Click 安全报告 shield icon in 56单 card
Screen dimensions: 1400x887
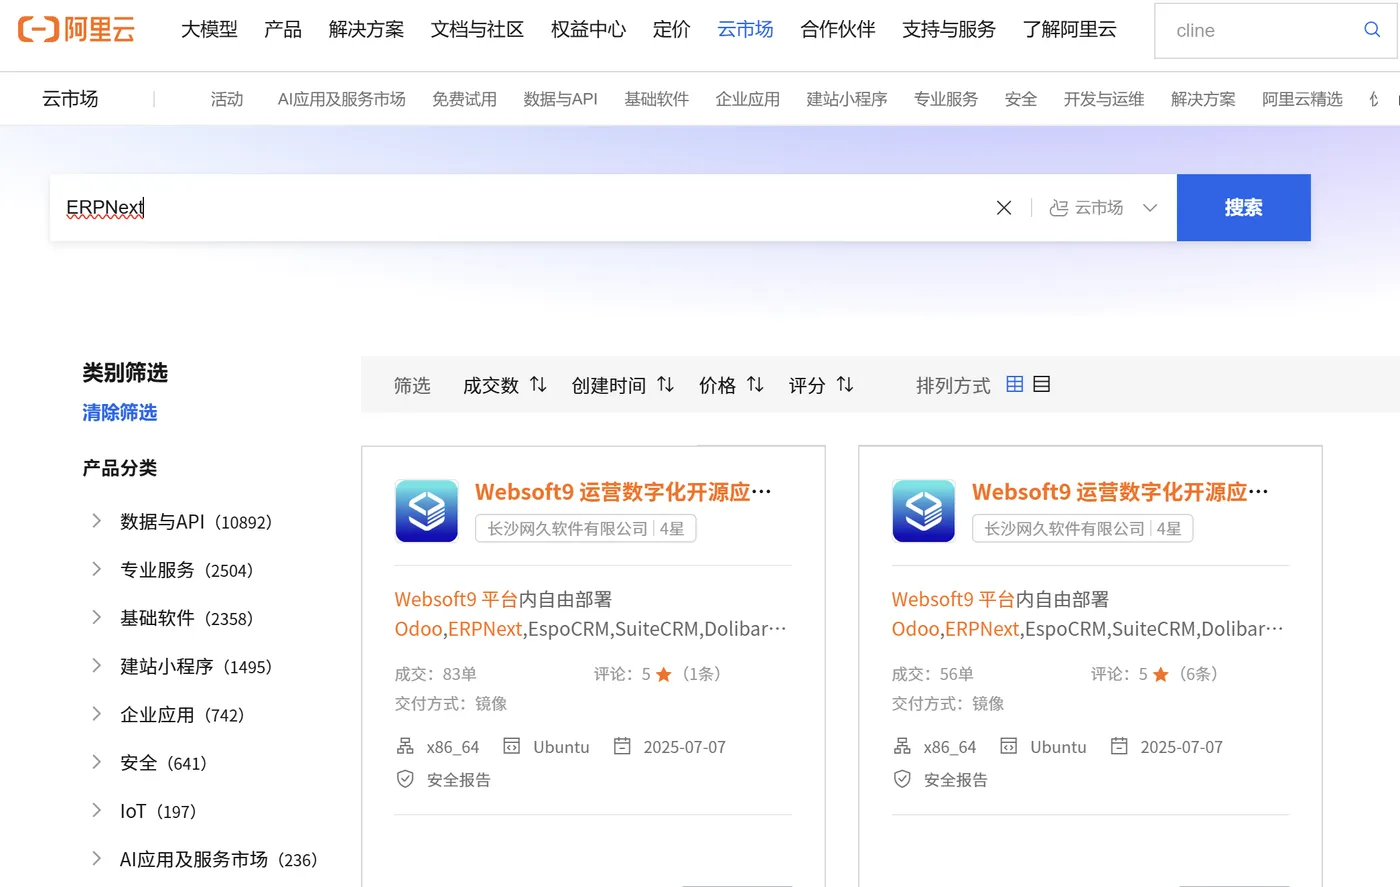tap(902, 779)
